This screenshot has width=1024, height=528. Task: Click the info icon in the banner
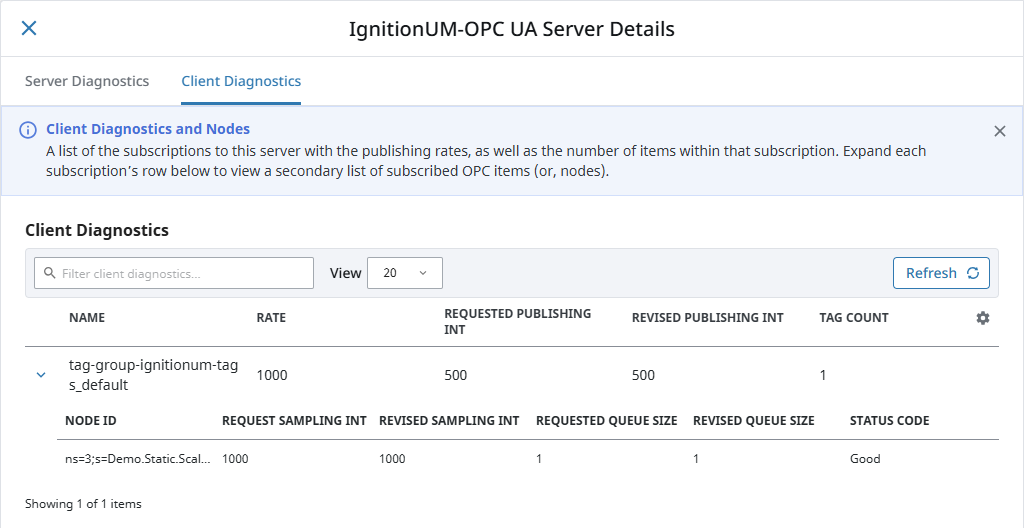[x=27, y=130]
